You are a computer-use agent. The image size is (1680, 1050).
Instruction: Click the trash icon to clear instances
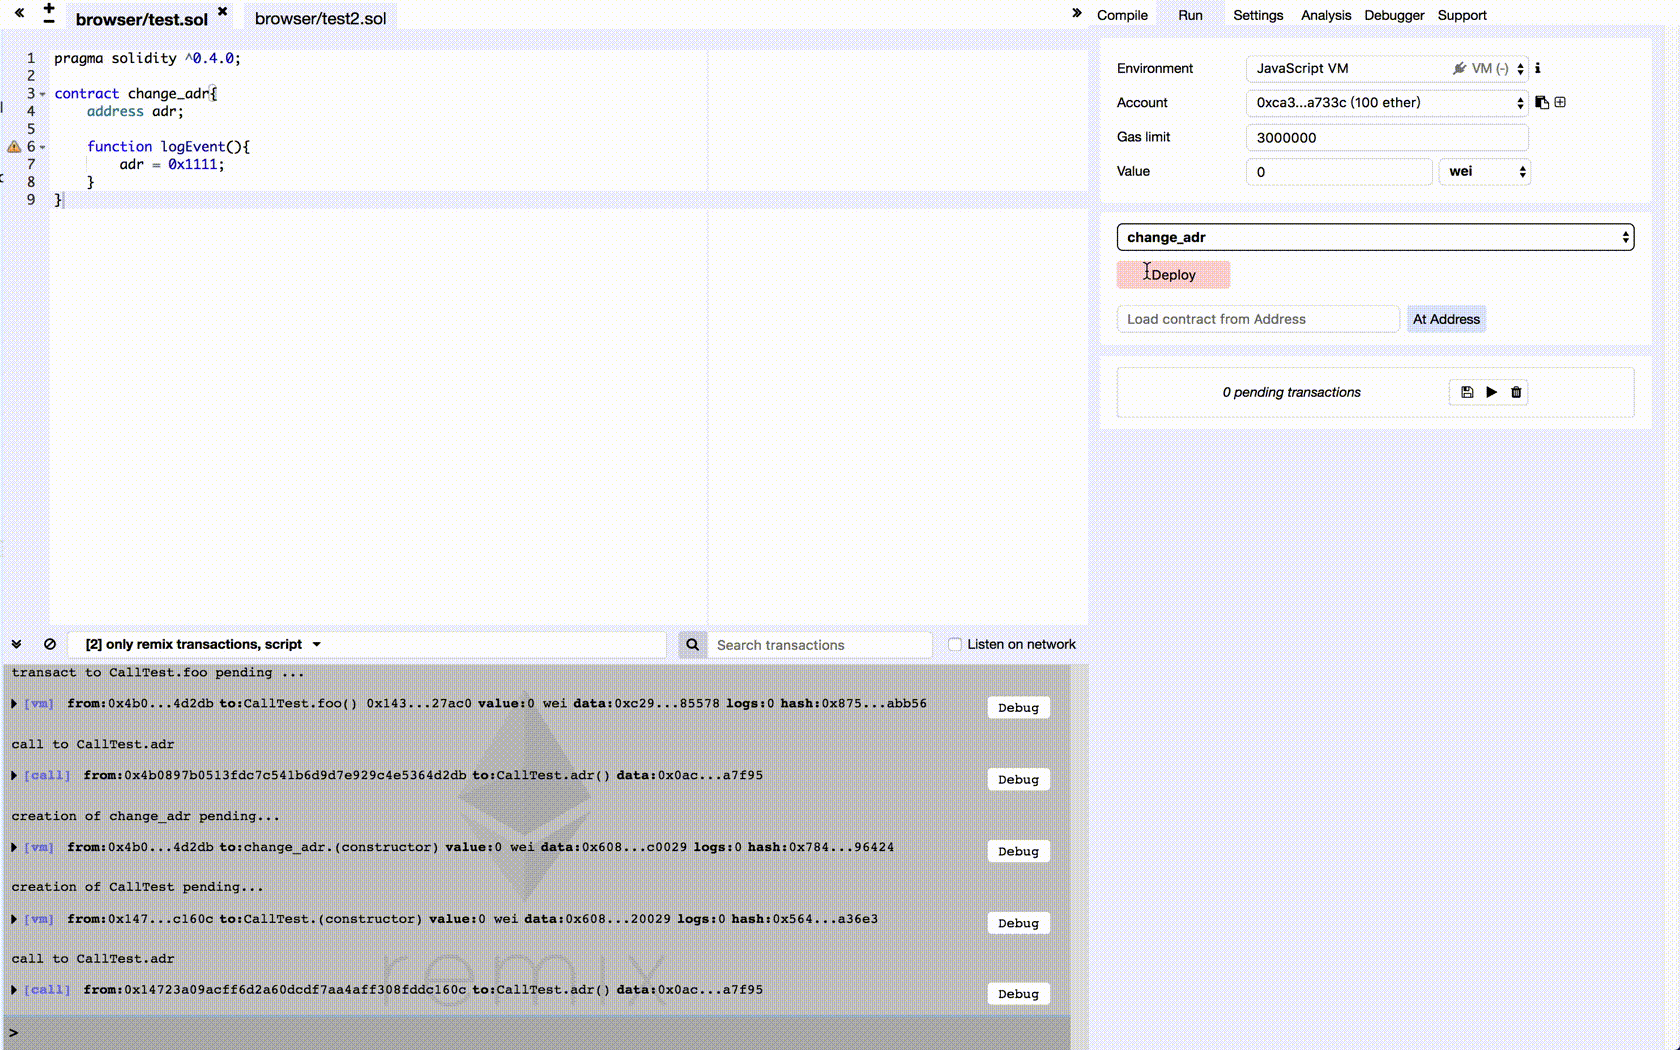pyautogui.click(x=1516, y=392)
